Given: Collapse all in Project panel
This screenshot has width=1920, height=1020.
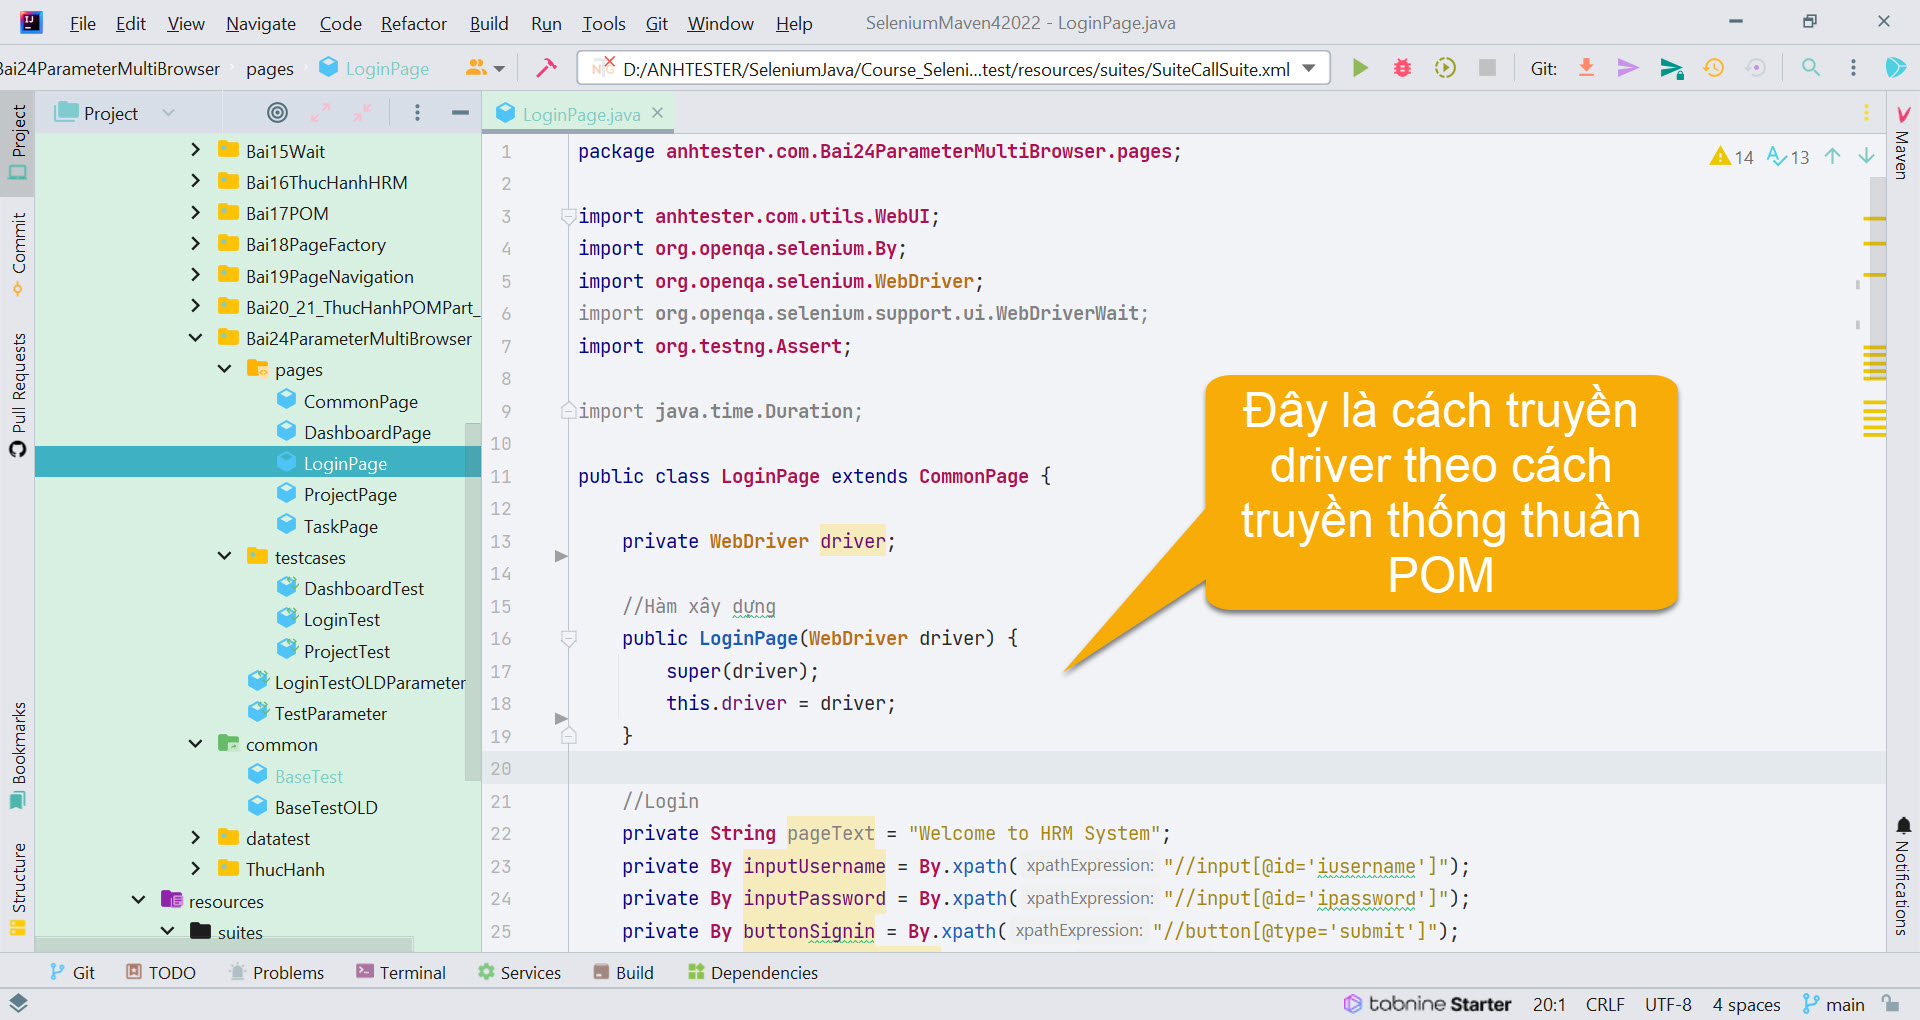Looking at the screenshot, I should tap(362, 113).
